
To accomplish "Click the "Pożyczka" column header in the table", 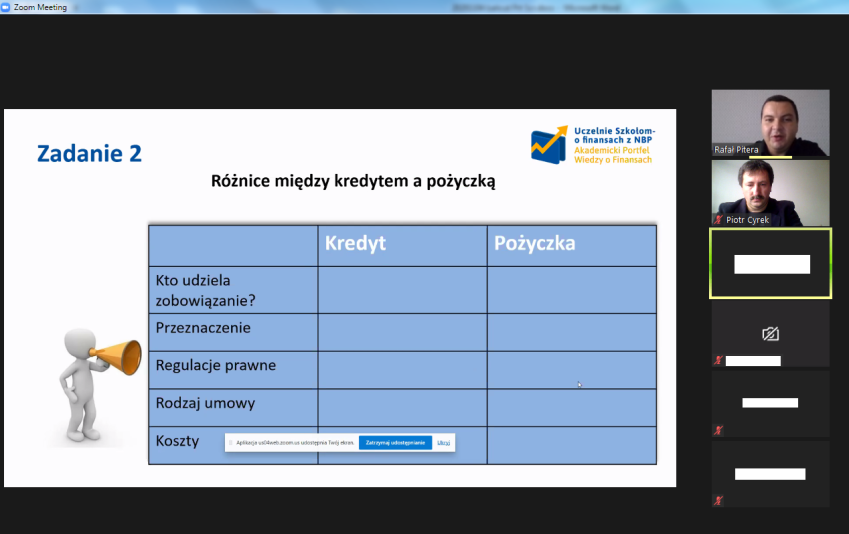I will (535, 244).
